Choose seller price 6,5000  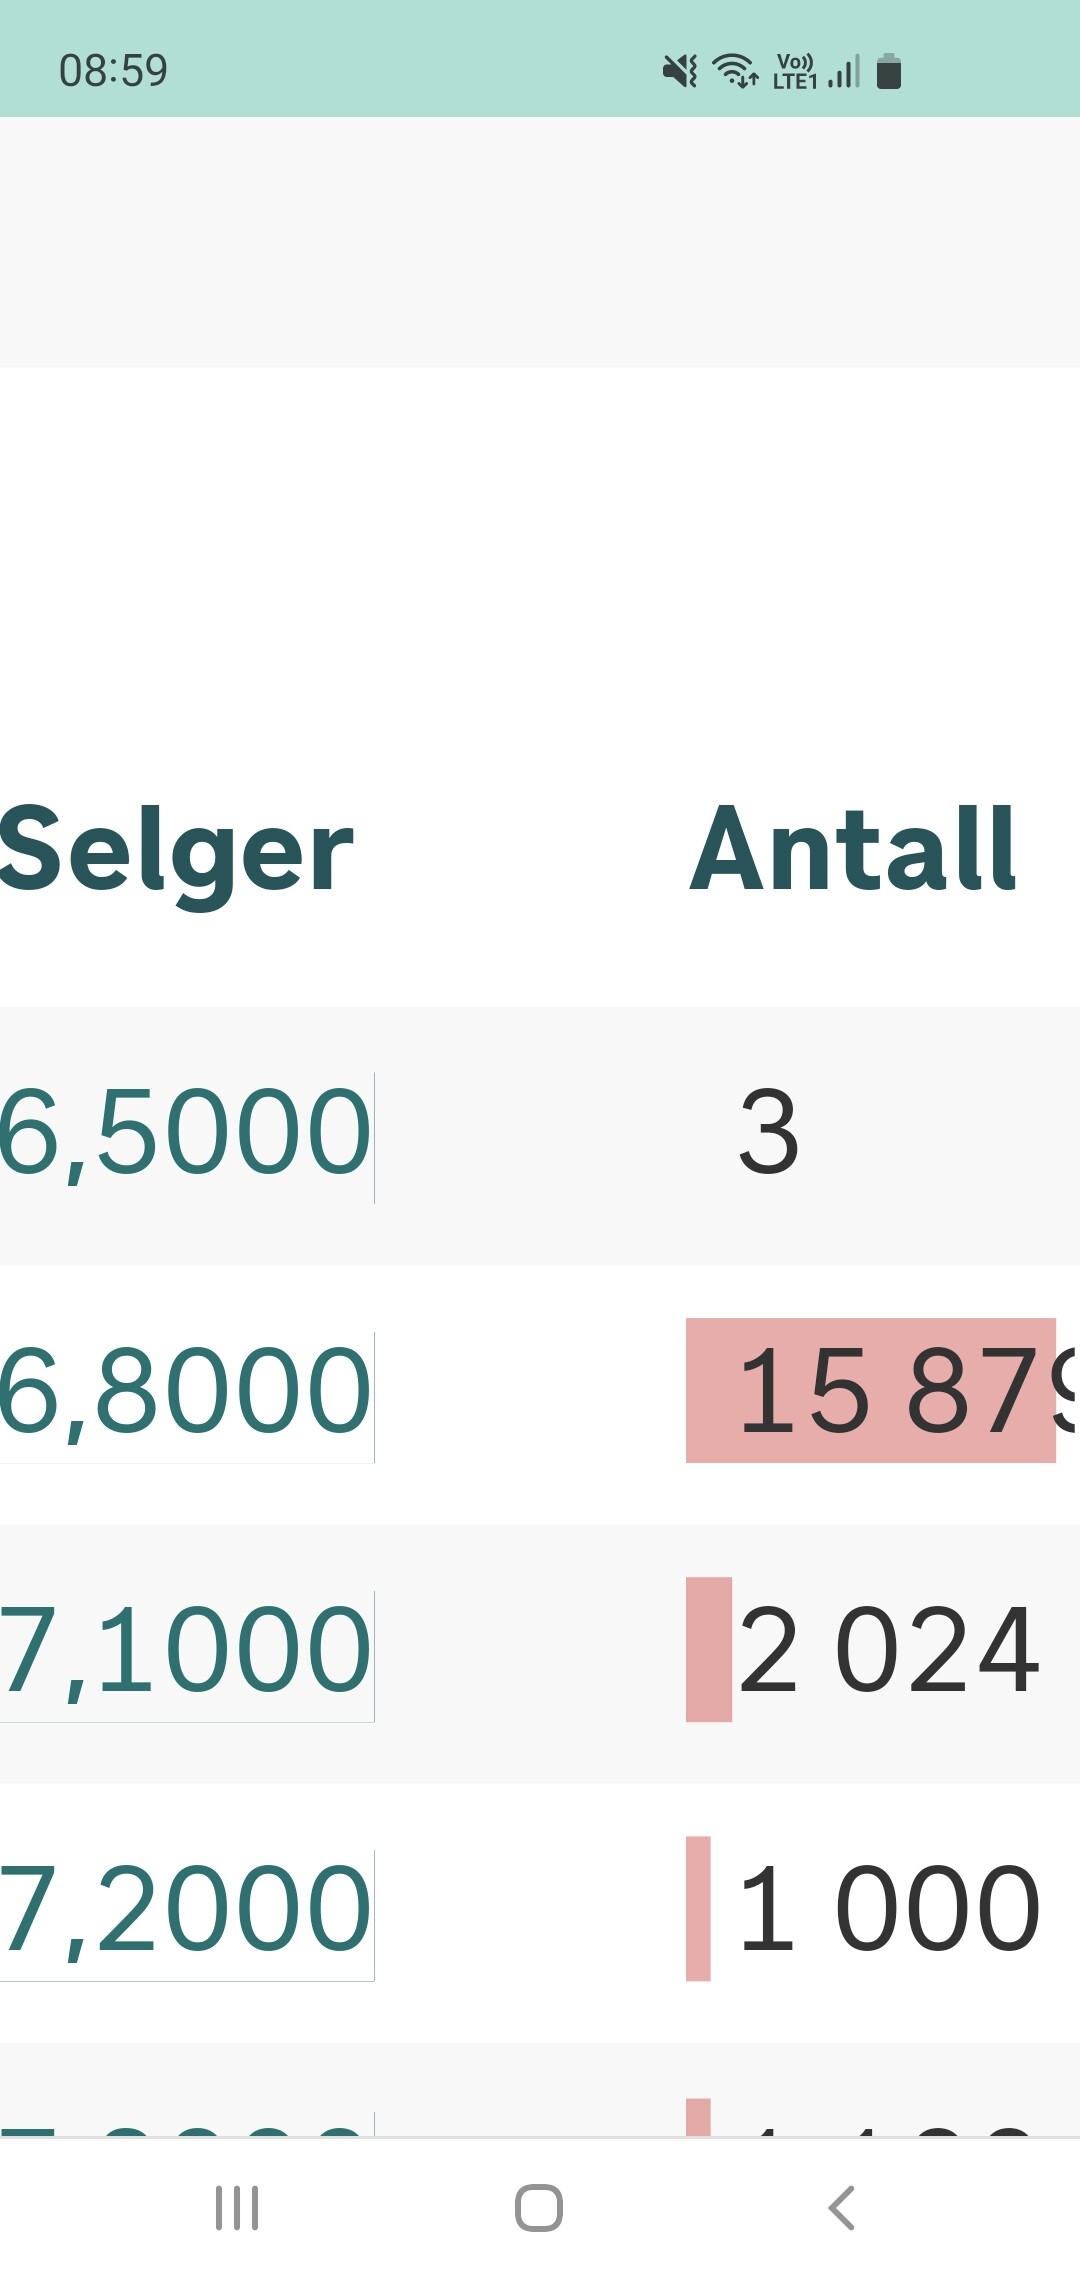pyautogui.click(x=186, y=1133)
